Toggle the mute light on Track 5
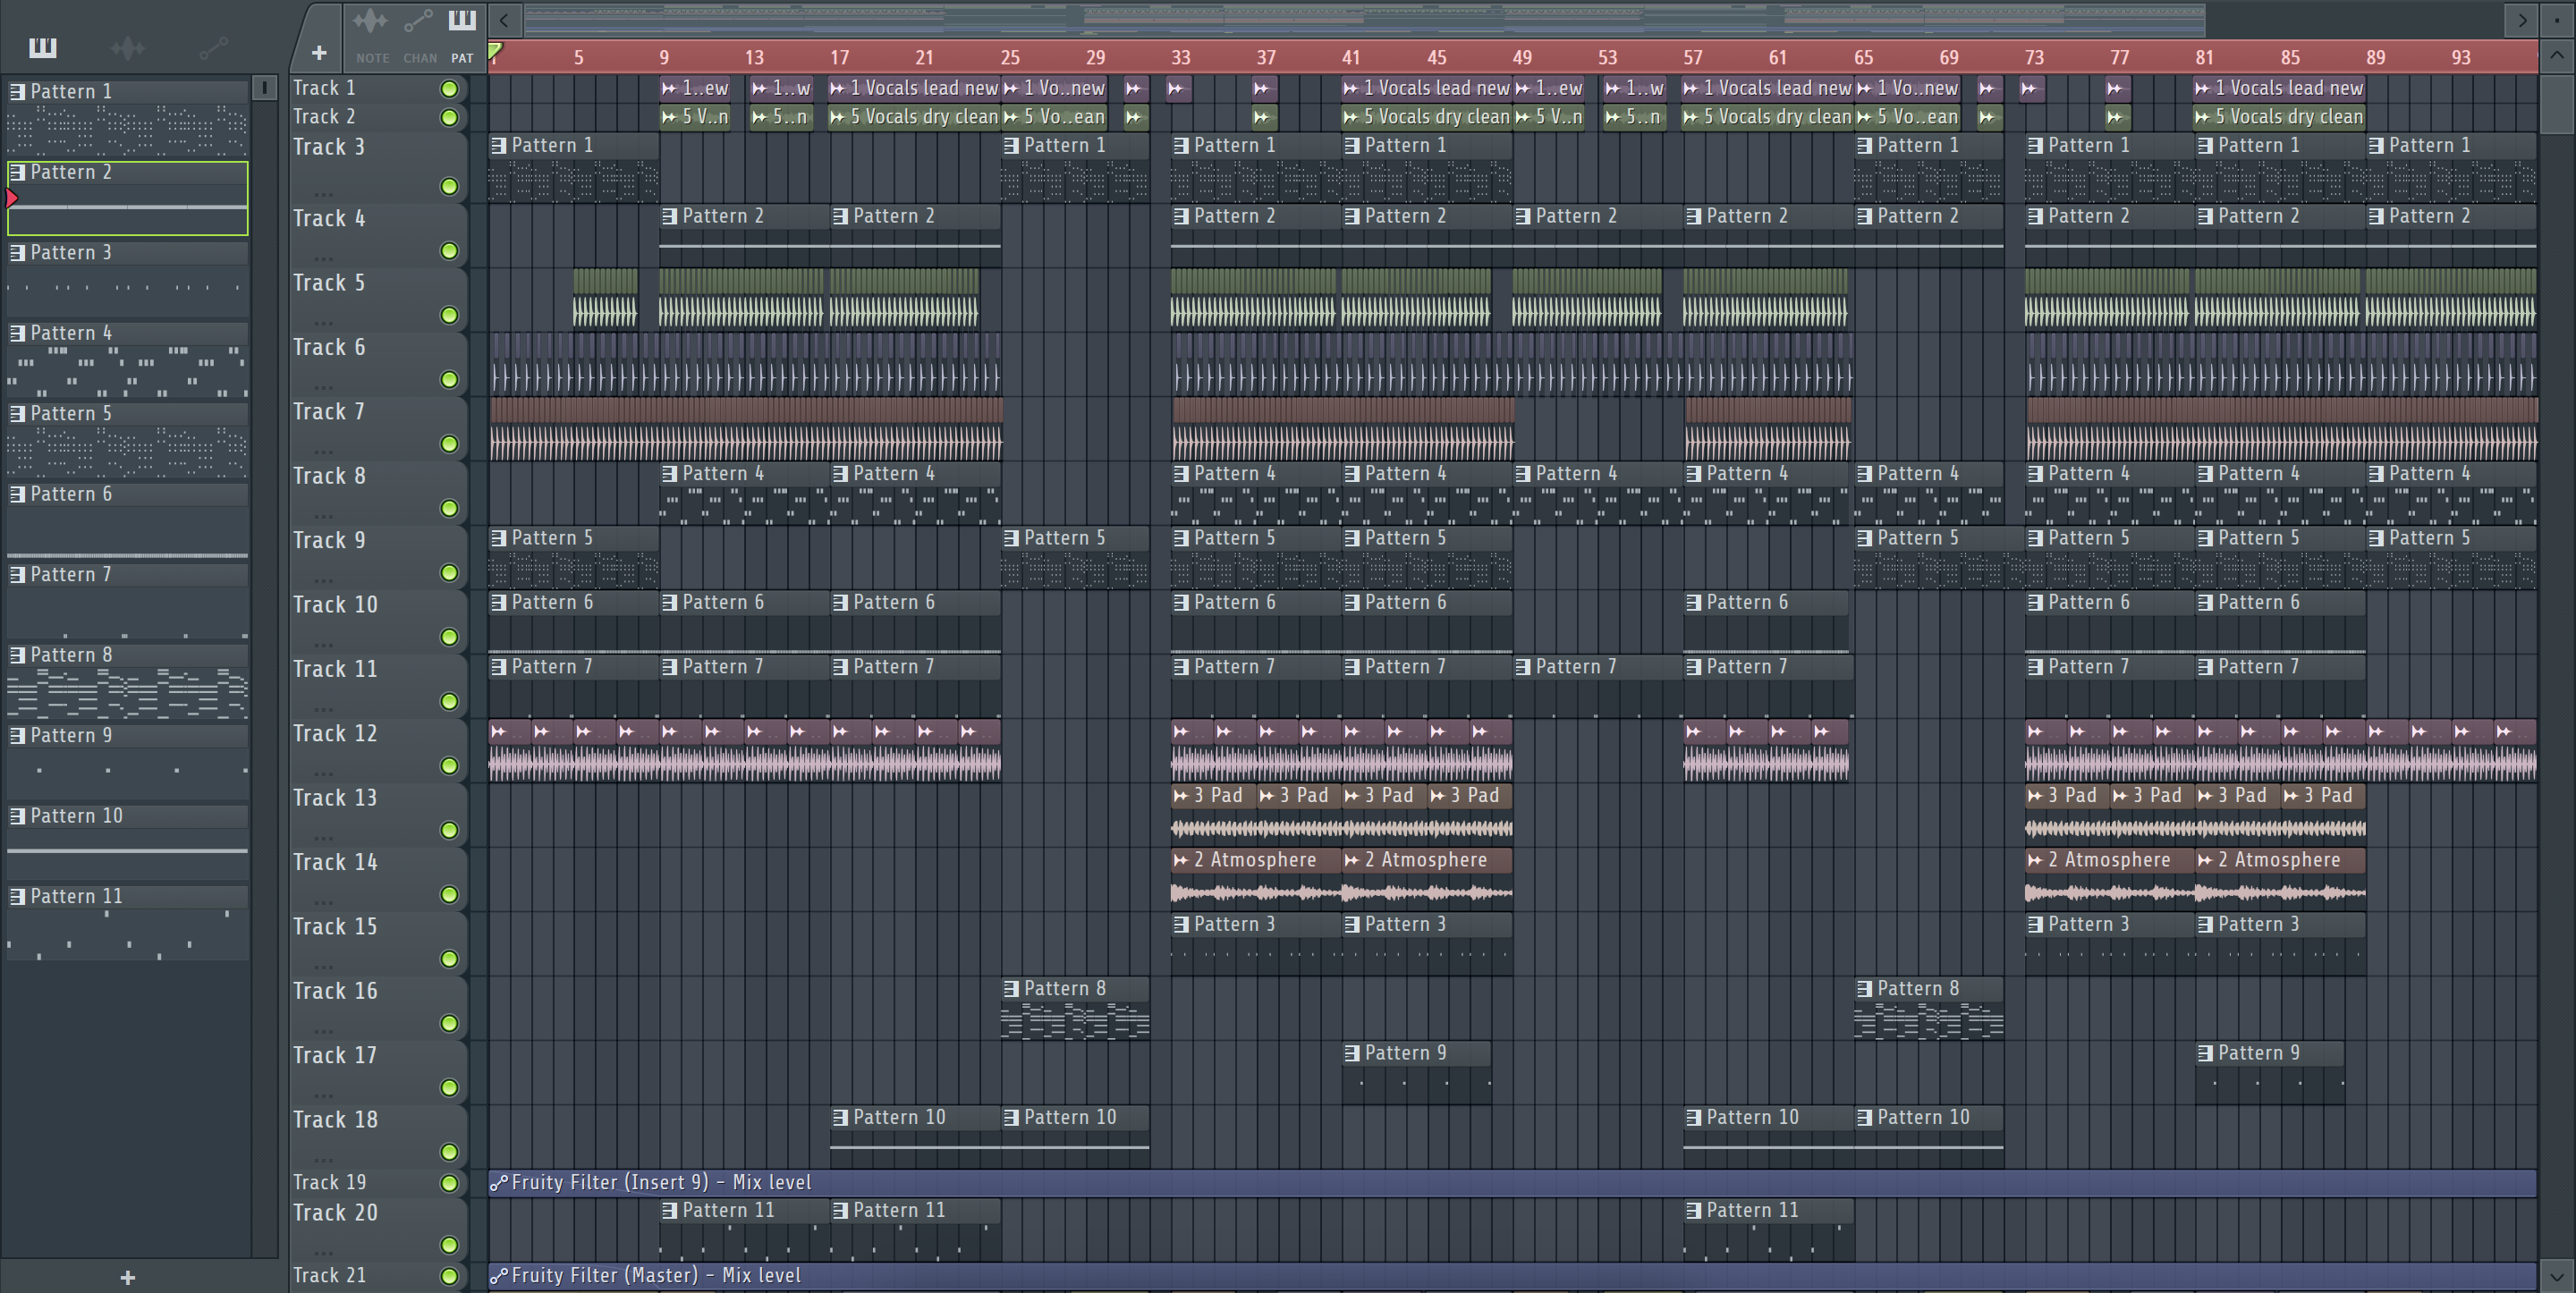Screen dimensions: 2576x1293 tap(450, 315)
